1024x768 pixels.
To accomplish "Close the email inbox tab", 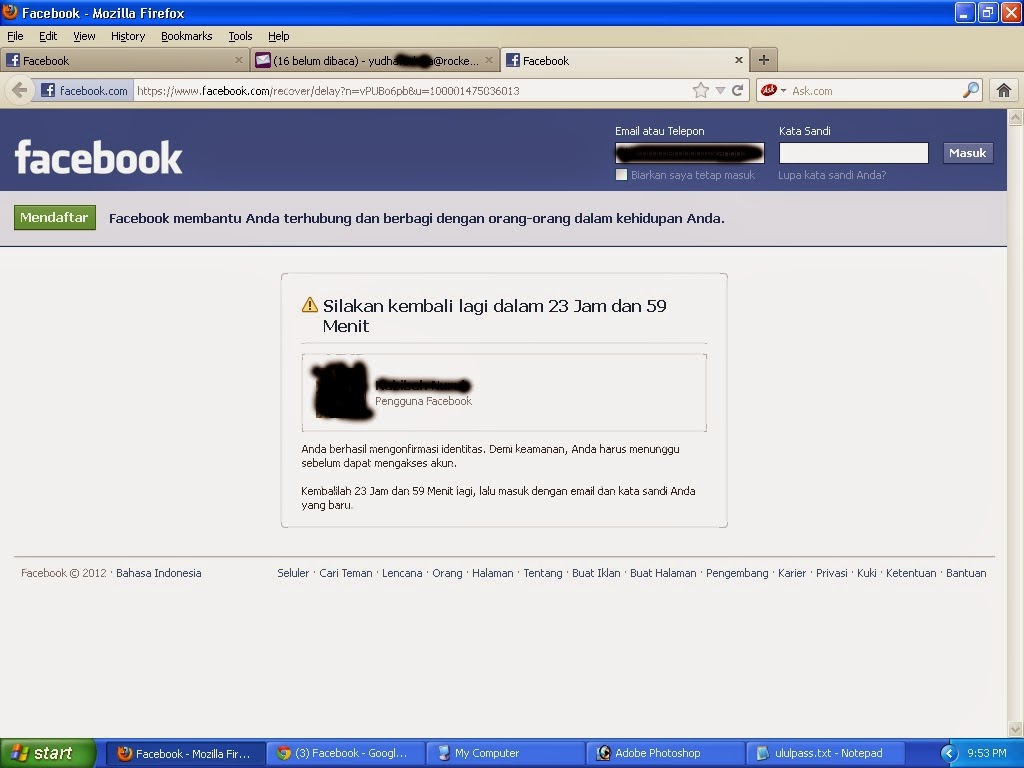I will (488, 60).
